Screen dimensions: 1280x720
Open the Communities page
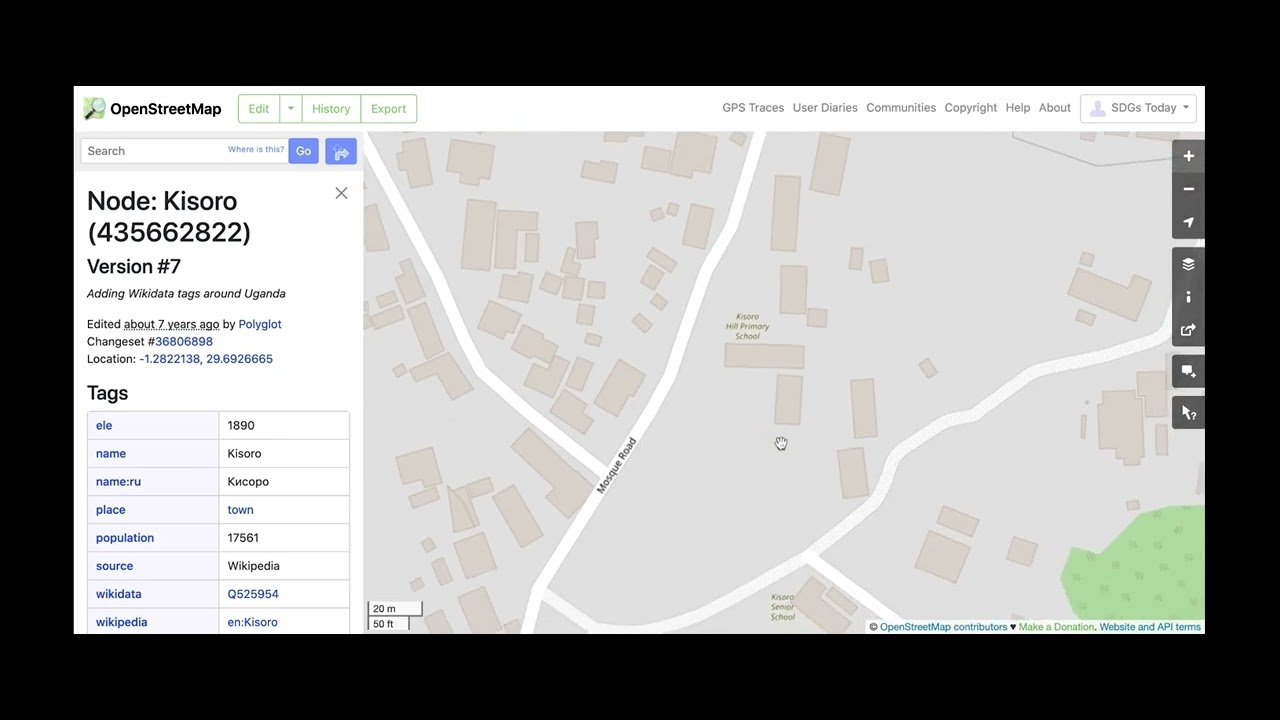(901, 108)
